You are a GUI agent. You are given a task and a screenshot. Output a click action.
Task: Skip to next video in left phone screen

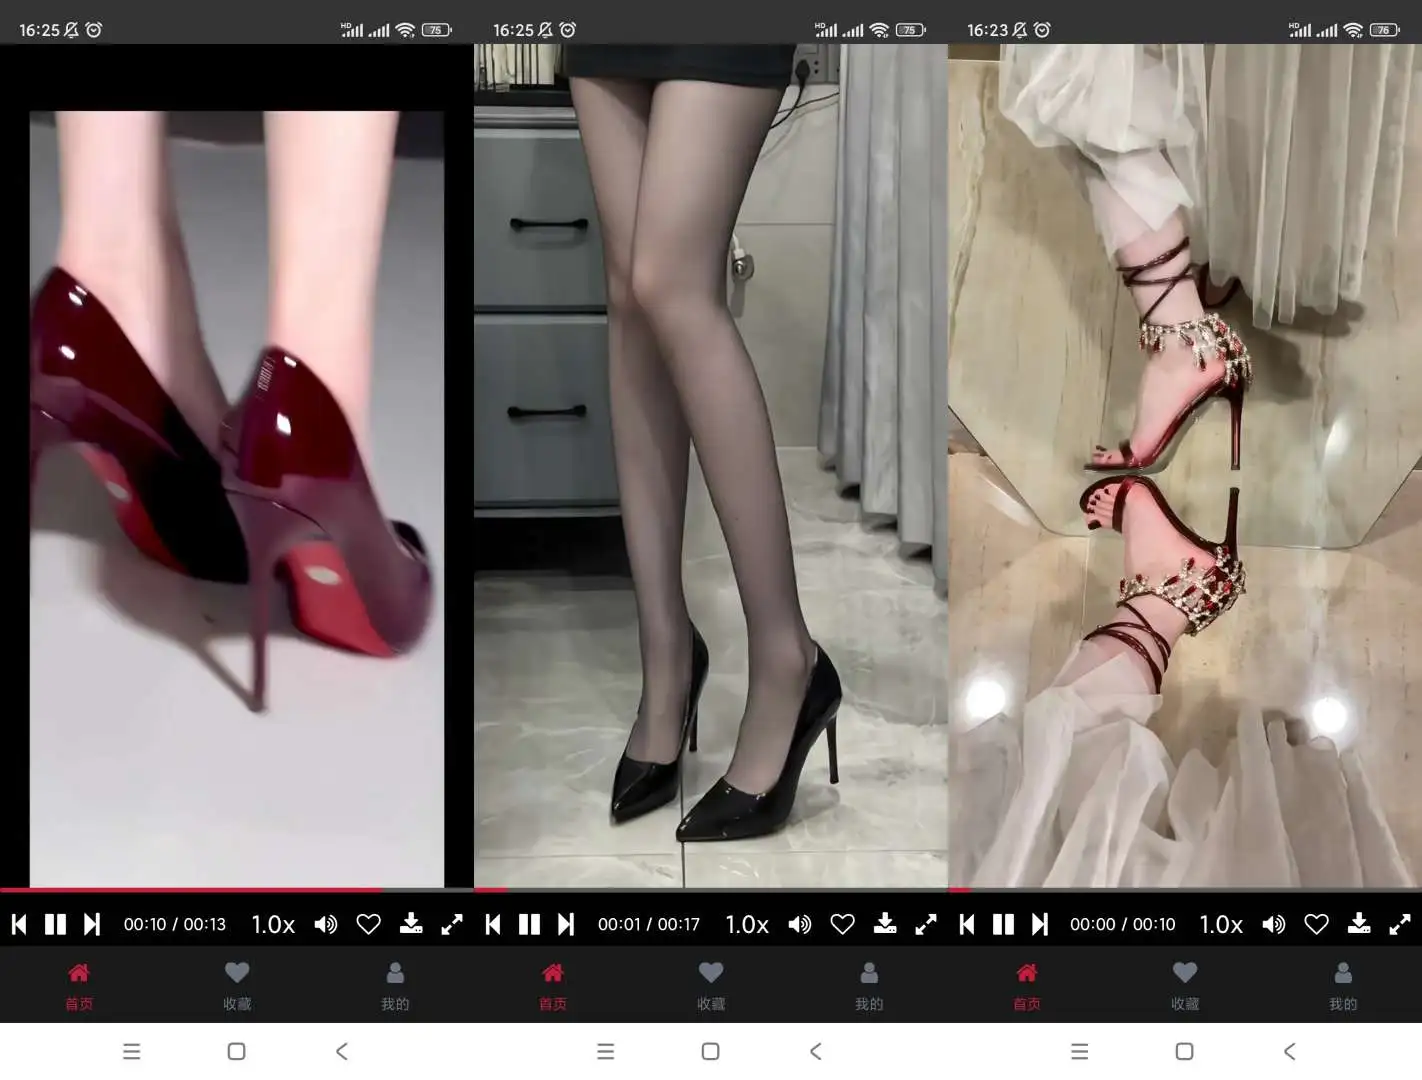[x=92, y=924]
